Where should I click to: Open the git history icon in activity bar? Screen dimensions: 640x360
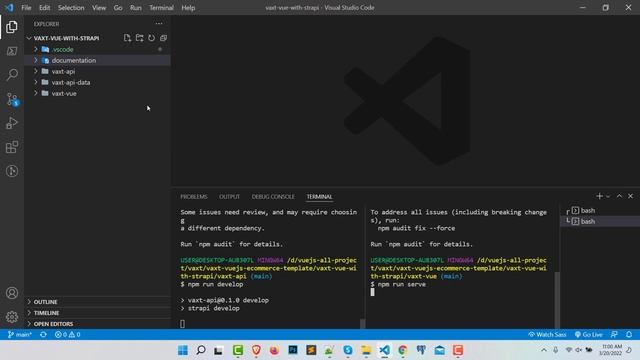(12, 171)
